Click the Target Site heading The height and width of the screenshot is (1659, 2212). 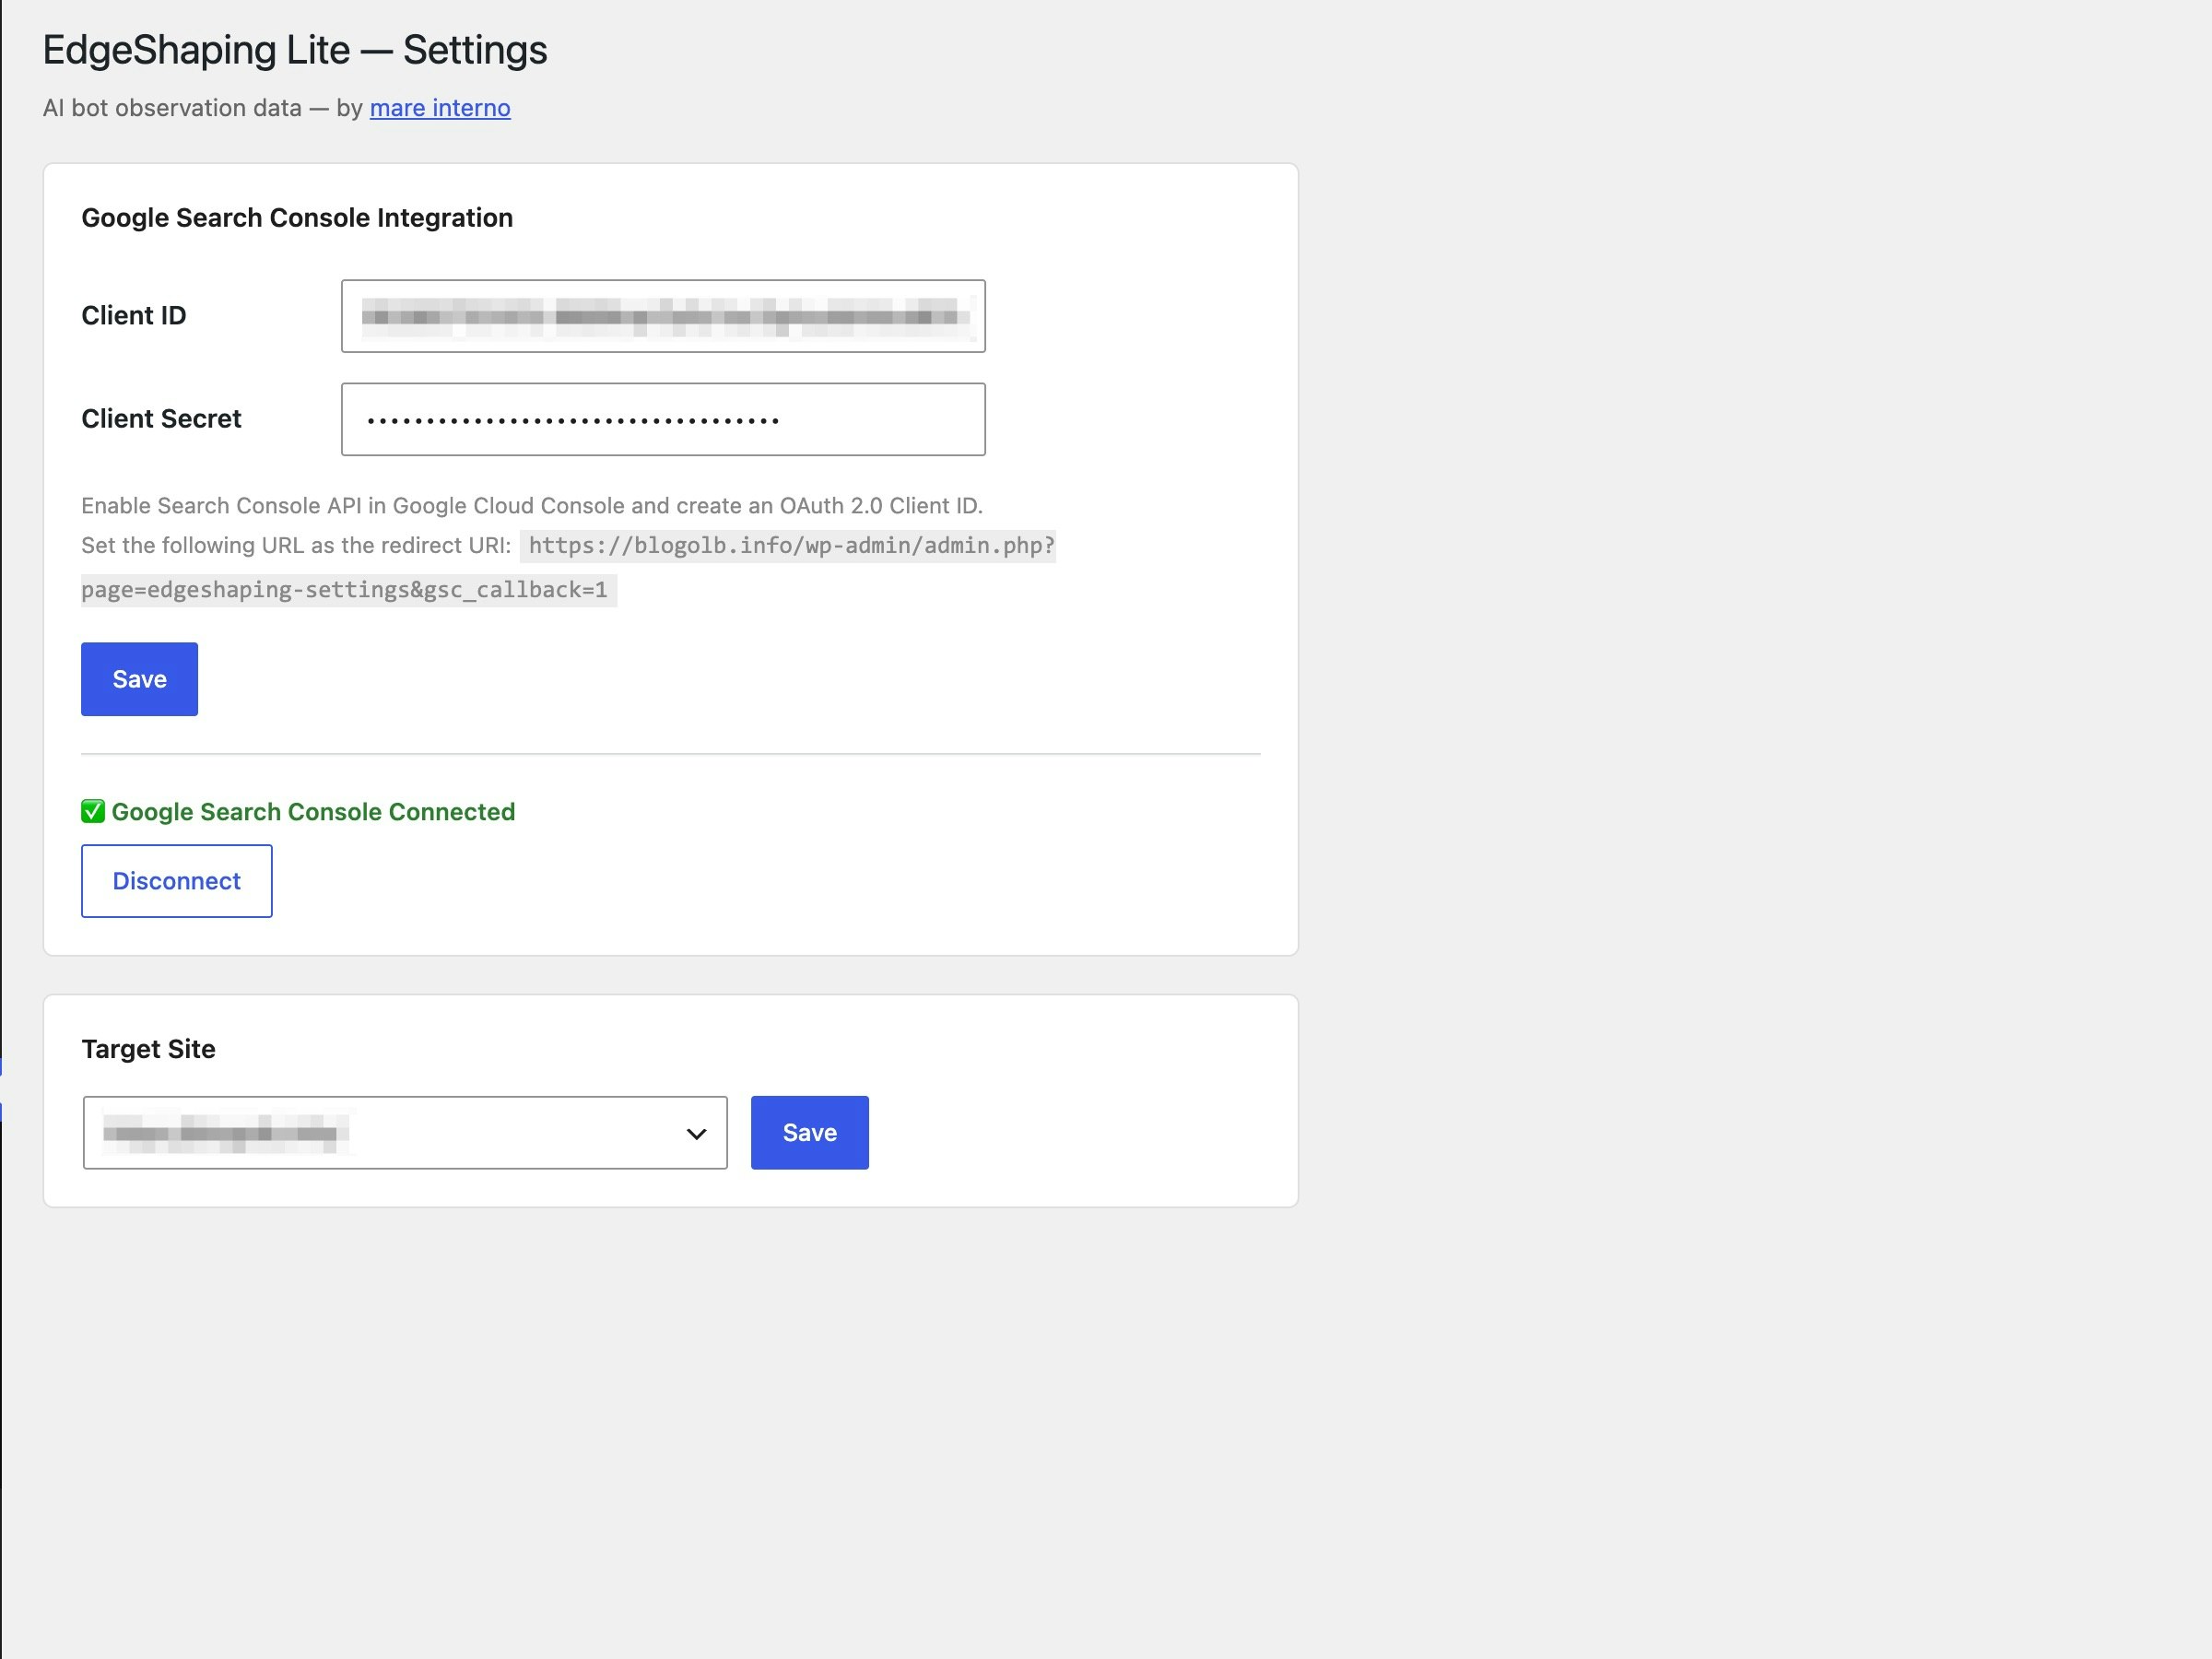[x=148, y=1049]
